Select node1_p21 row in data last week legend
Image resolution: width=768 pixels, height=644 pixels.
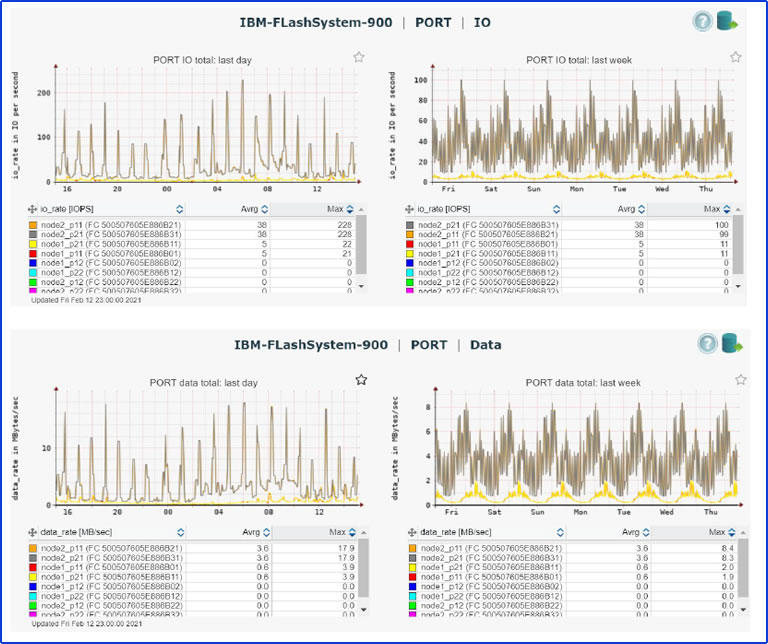pos(572,568)
